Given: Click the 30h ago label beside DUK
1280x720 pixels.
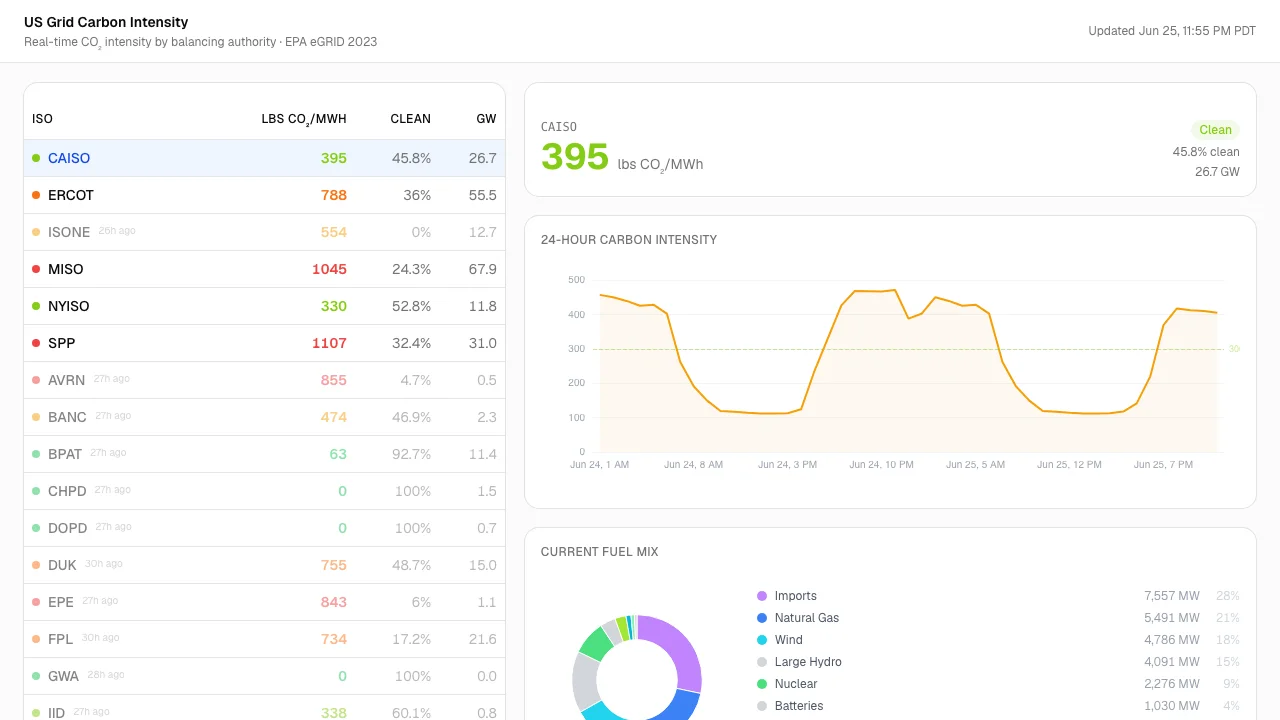Looking at the screenshot, I should pos(104,564).
